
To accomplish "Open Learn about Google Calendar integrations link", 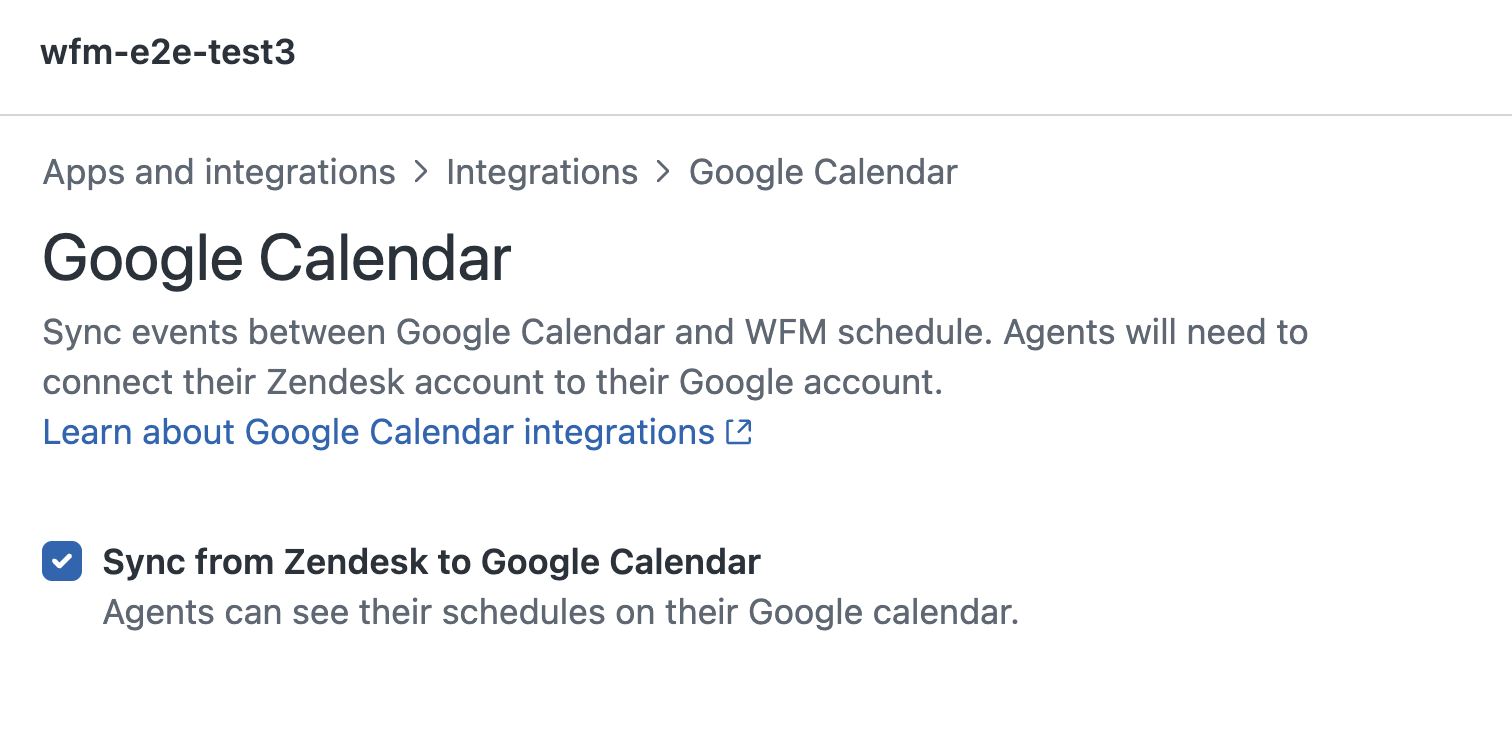I will [378, 432].
